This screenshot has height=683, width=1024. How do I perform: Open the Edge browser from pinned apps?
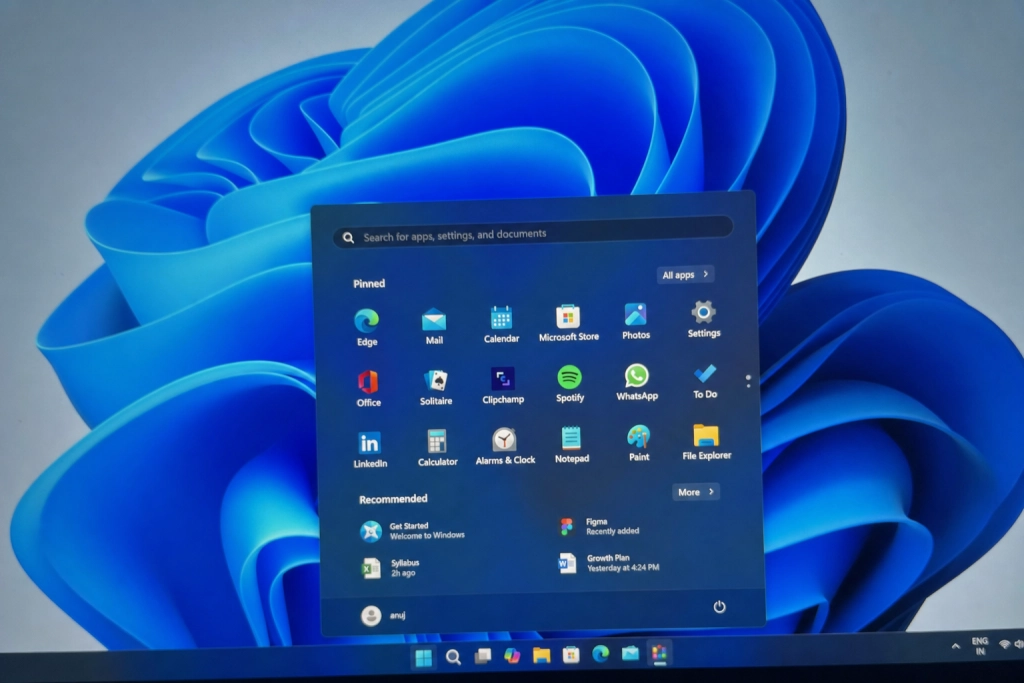coord(367,327)
